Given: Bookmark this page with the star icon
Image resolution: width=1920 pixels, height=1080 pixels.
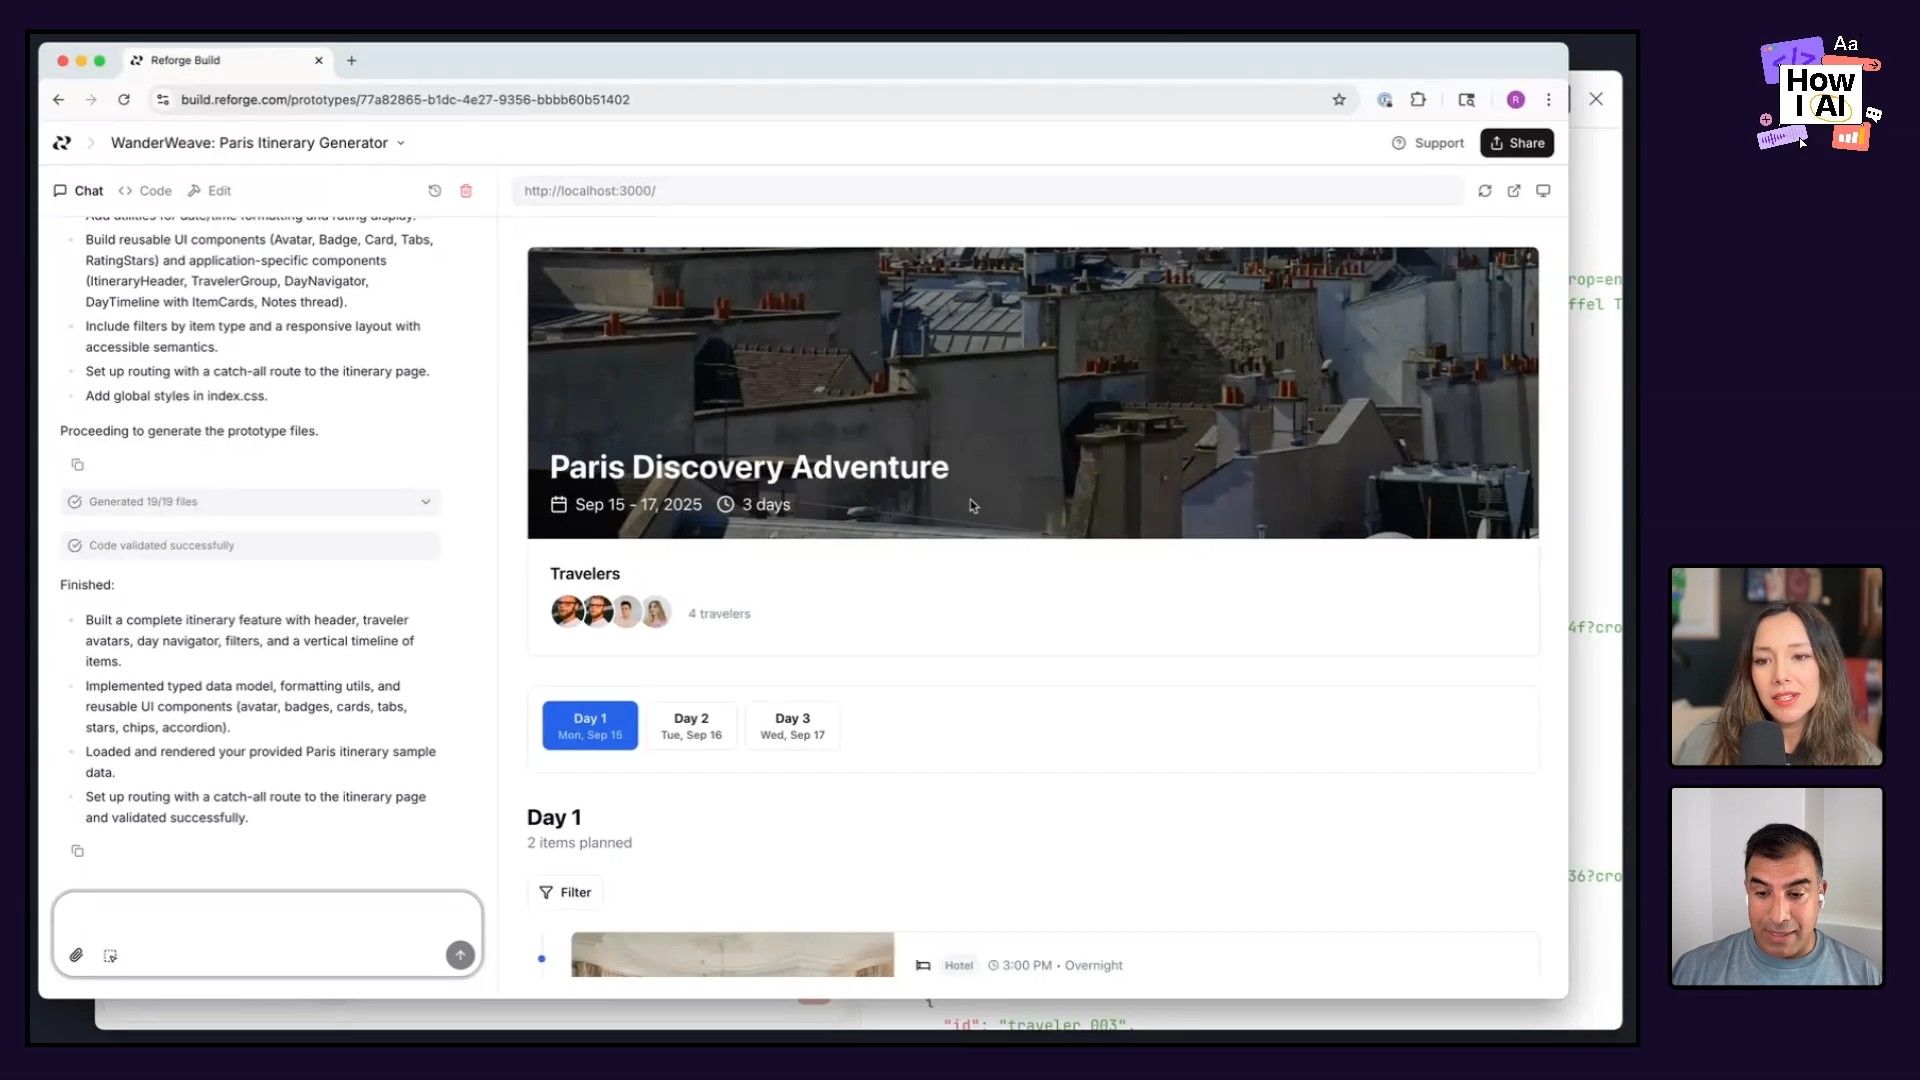Looking at the screenshot, I should point(1339,100).
